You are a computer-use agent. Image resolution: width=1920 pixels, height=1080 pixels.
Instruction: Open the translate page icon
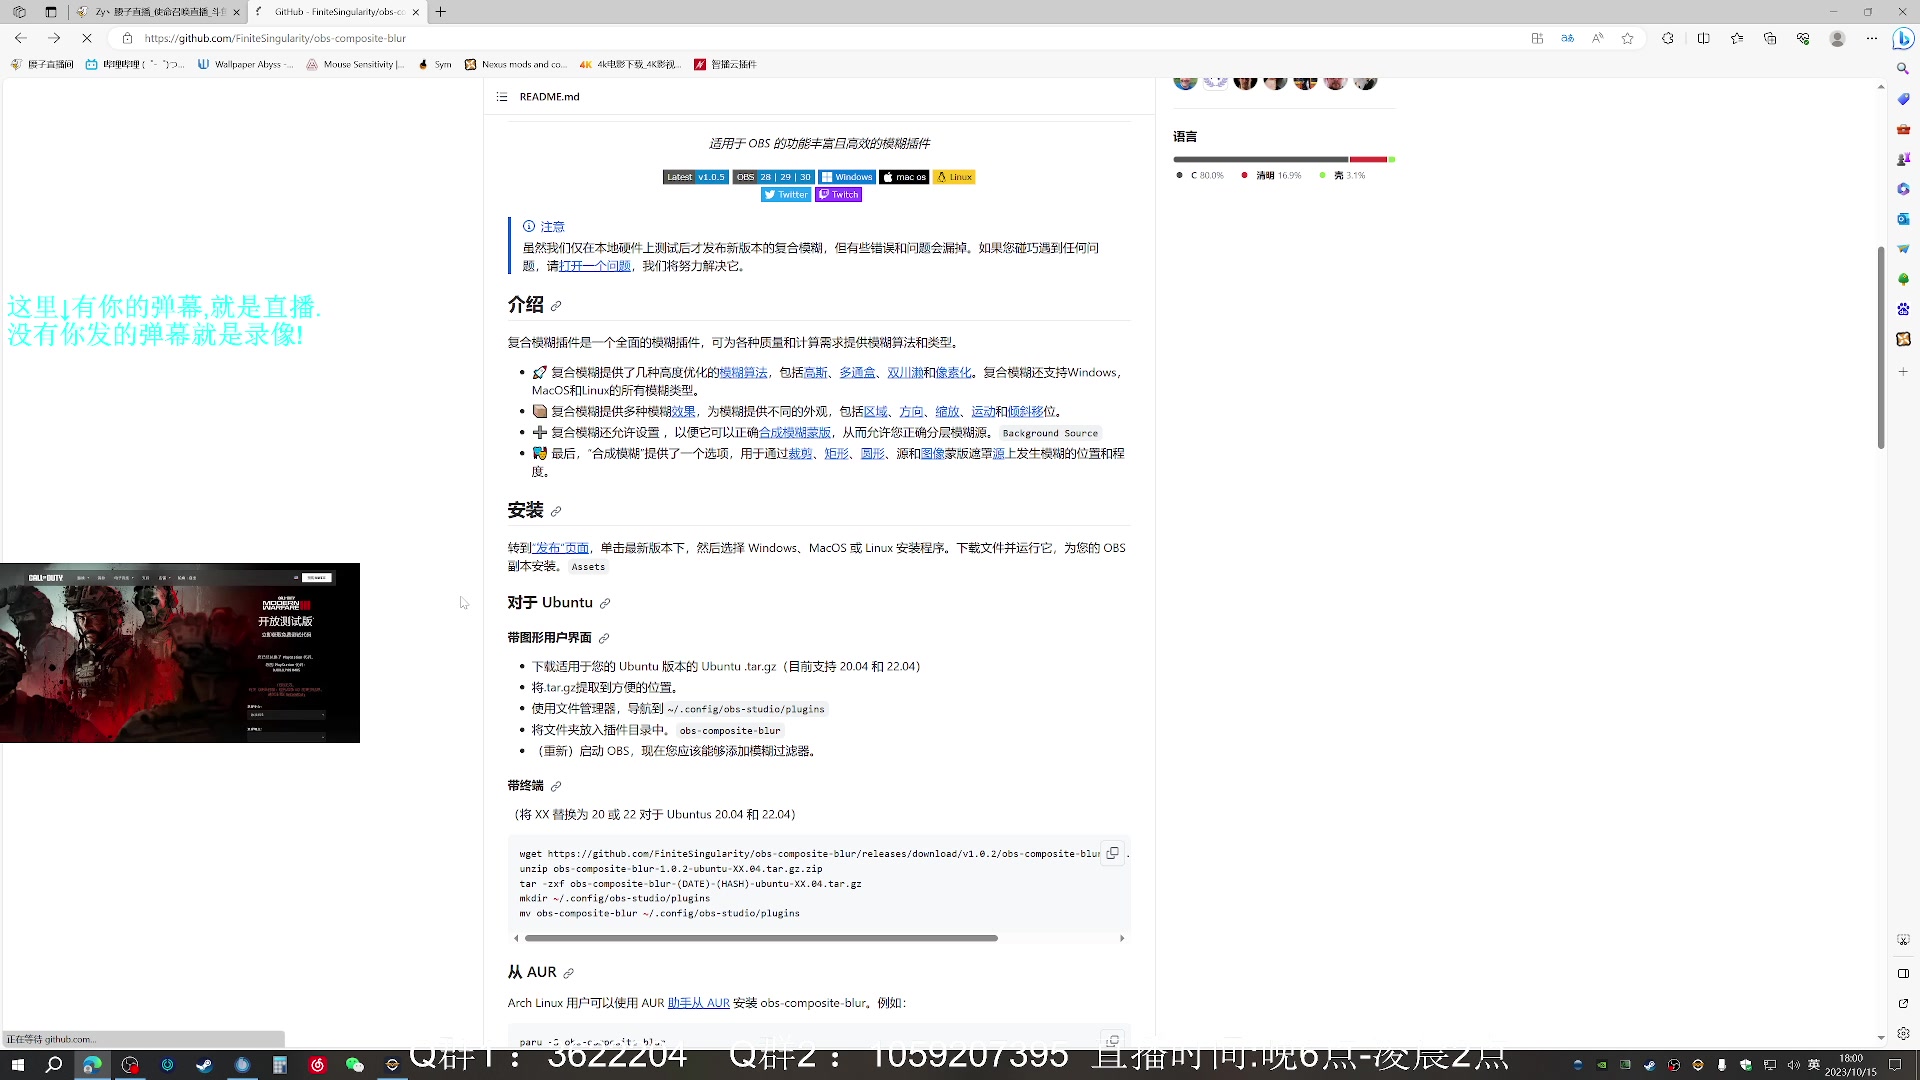coord(1567,38)
